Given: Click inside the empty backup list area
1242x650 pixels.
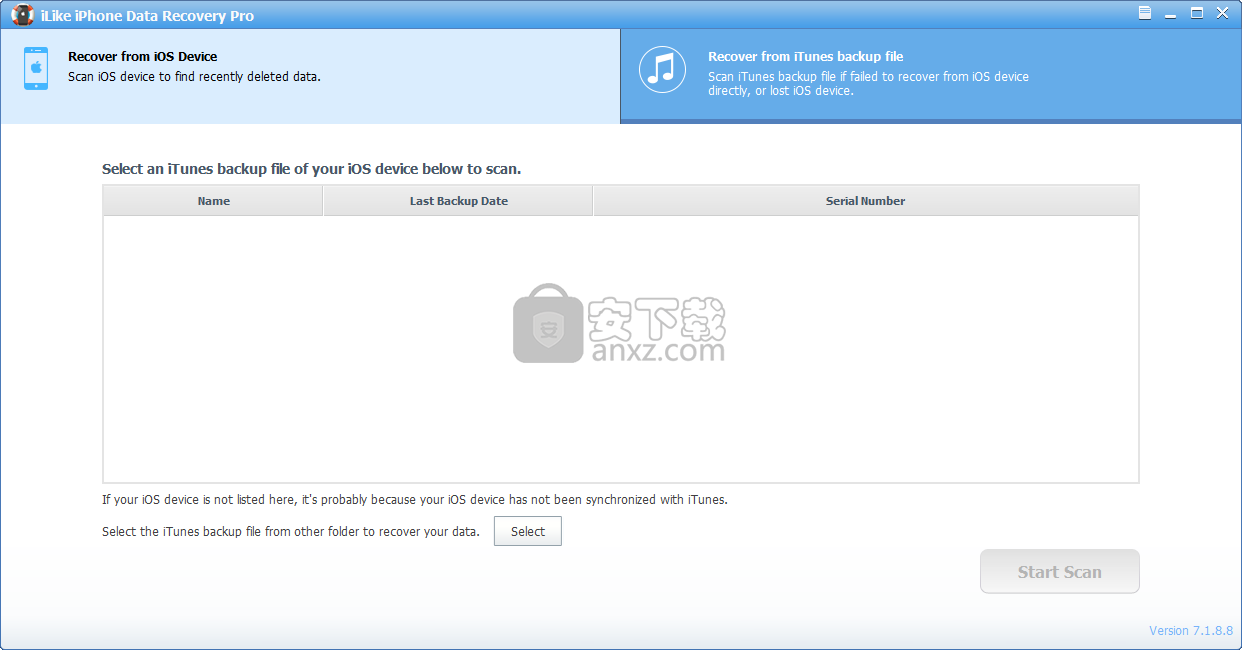Looking at the screenshot, I should click(621, 349).
